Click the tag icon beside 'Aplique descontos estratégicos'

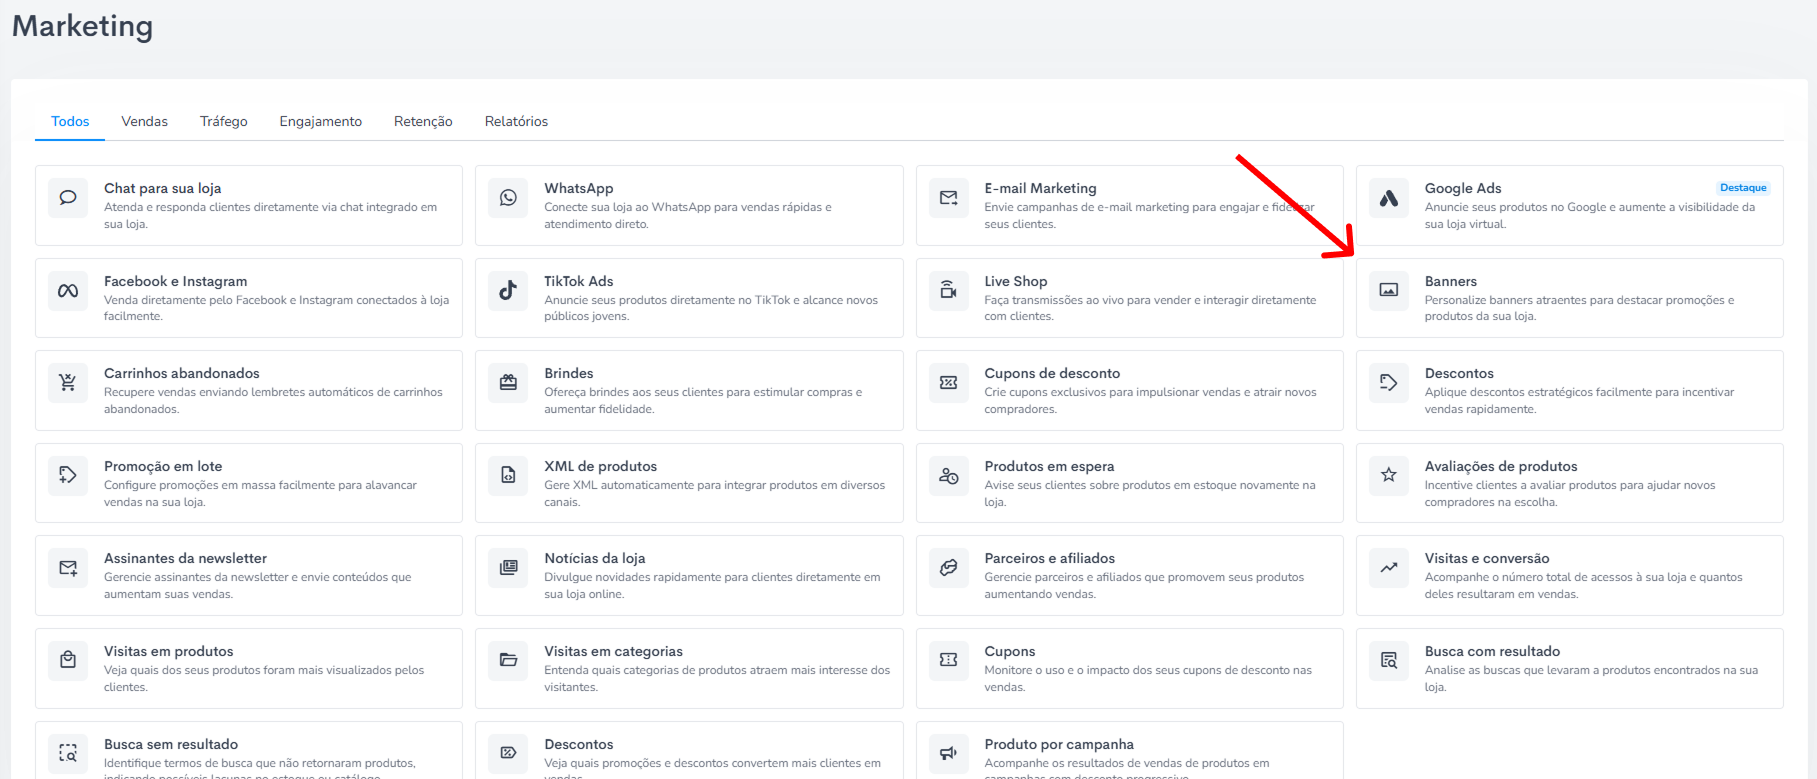pyautogui.click(x=1389, y=382)
